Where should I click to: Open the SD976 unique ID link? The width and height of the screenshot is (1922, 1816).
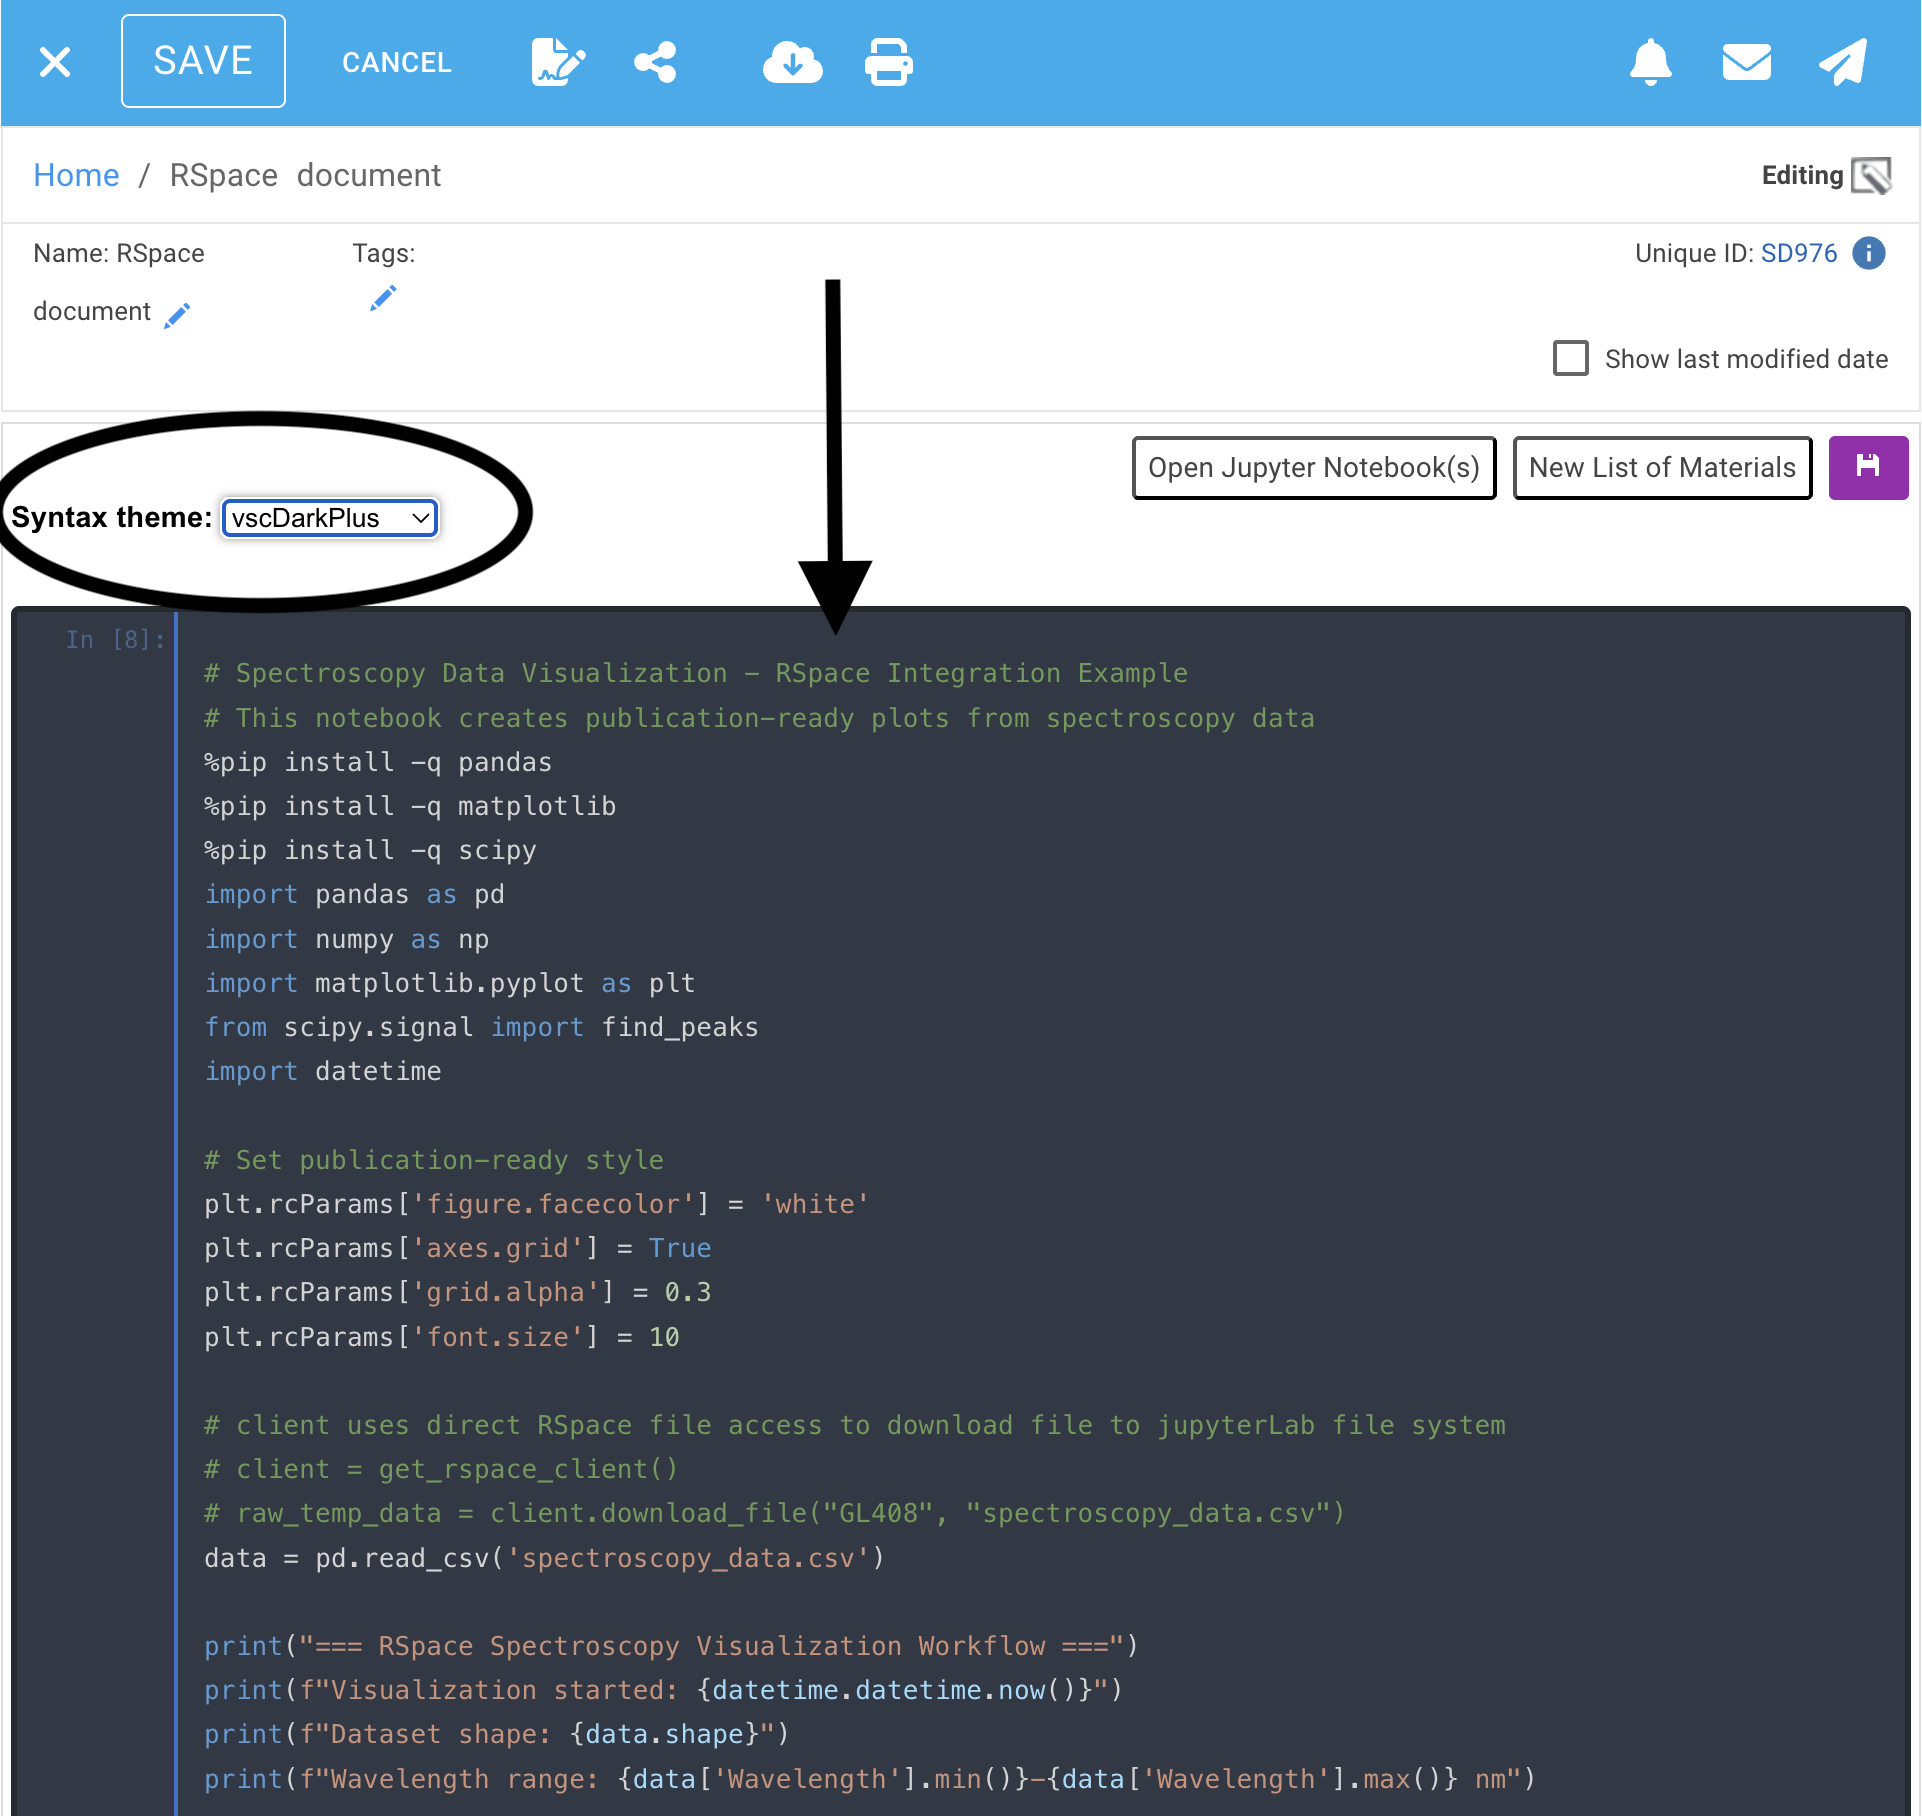tap(1798, 253)
